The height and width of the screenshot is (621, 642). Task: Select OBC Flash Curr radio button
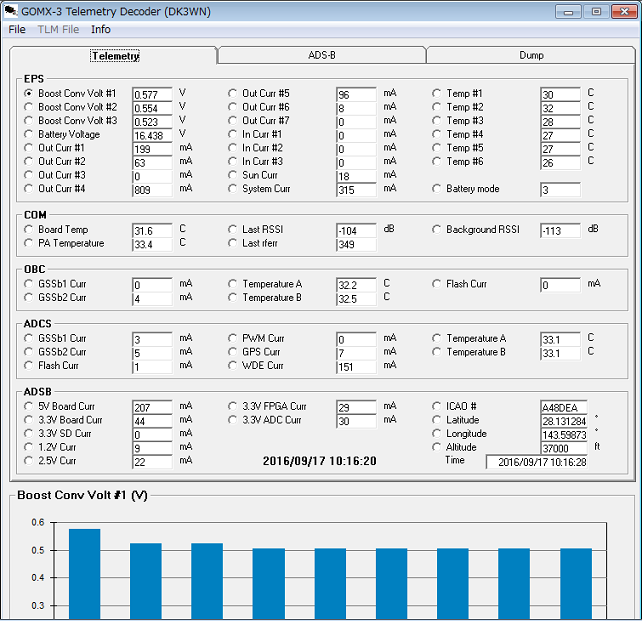point(436,284)
